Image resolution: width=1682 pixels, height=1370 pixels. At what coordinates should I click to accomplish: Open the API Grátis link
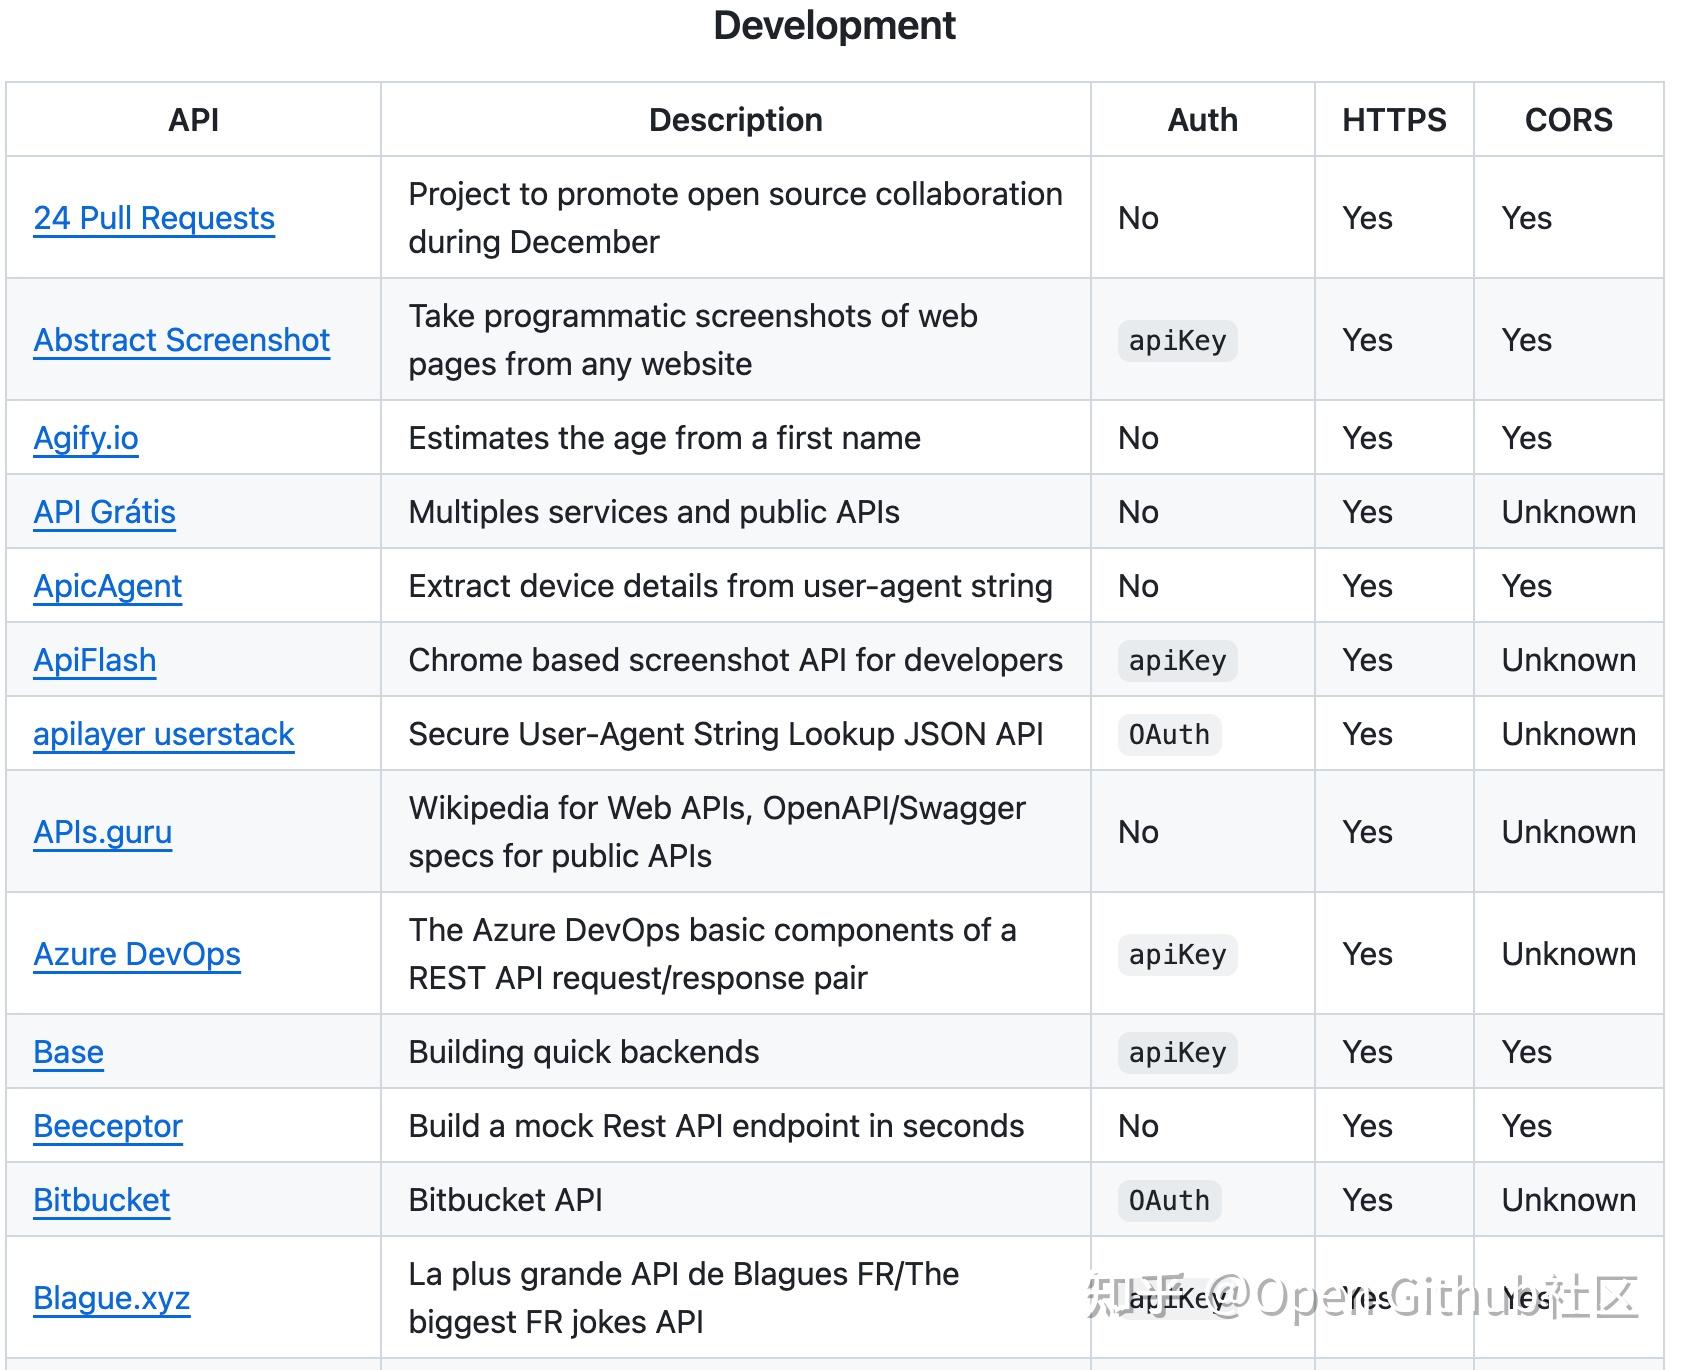(105, 512)
